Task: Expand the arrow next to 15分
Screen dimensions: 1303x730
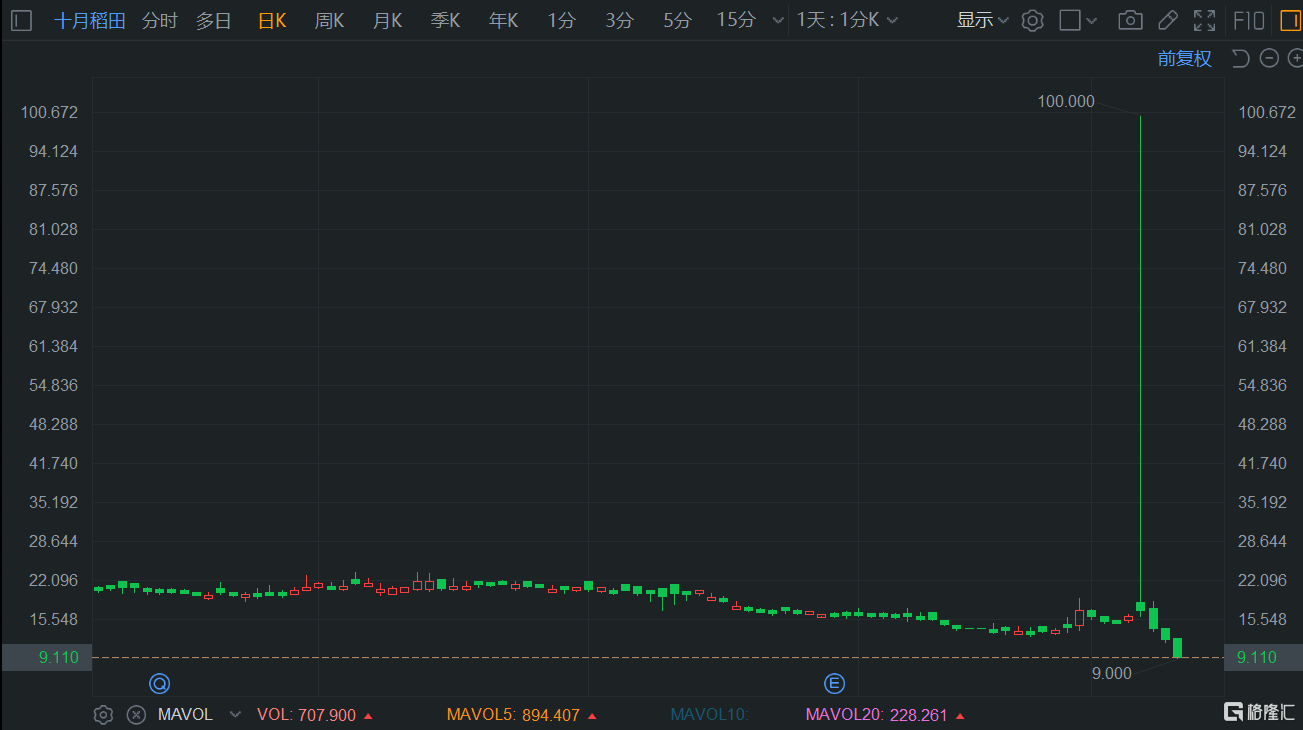Action: pyautogui.click(x=776, y=21)
